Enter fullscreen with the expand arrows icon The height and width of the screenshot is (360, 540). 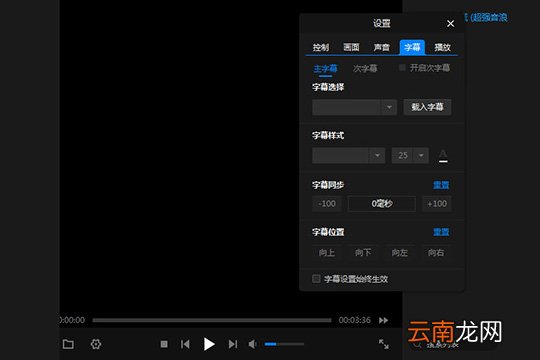(x=384, y=344)
